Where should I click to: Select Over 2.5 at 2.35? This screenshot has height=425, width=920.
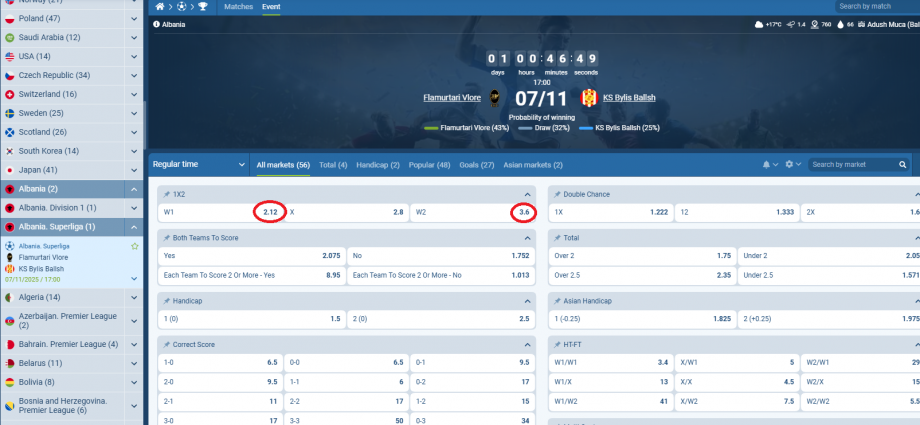(642, 275)
